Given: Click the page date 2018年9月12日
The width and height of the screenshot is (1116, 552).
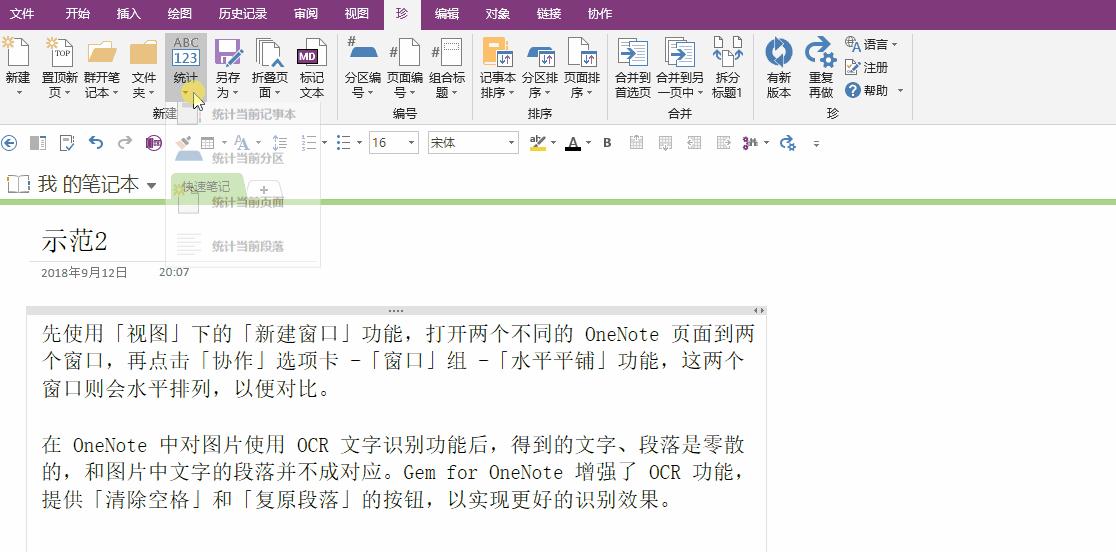Looking at the screenshot, I should (x=84, y=272).
